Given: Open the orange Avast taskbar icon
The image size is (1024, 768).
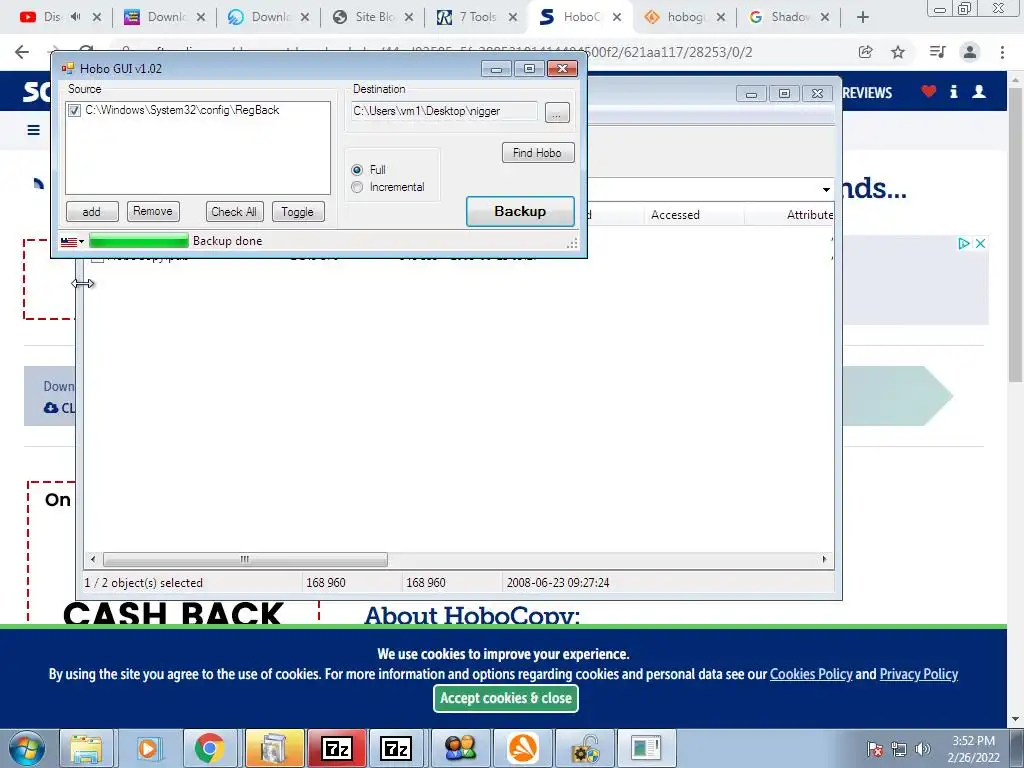Looking at the screenshot, I should click(522, 748).
